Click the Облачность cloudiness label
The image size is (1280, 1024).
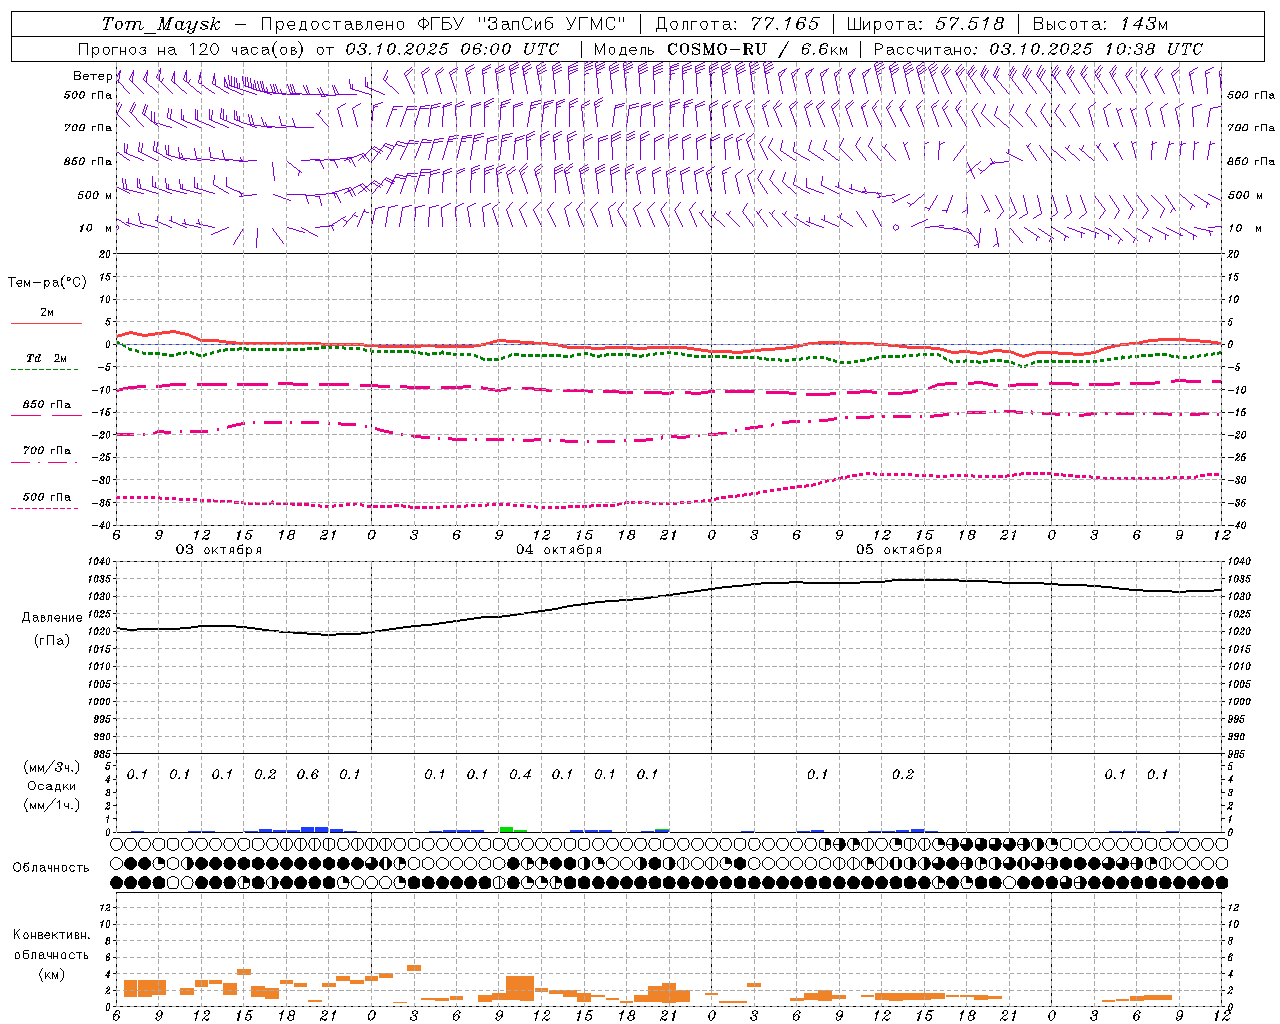point(51,868)
